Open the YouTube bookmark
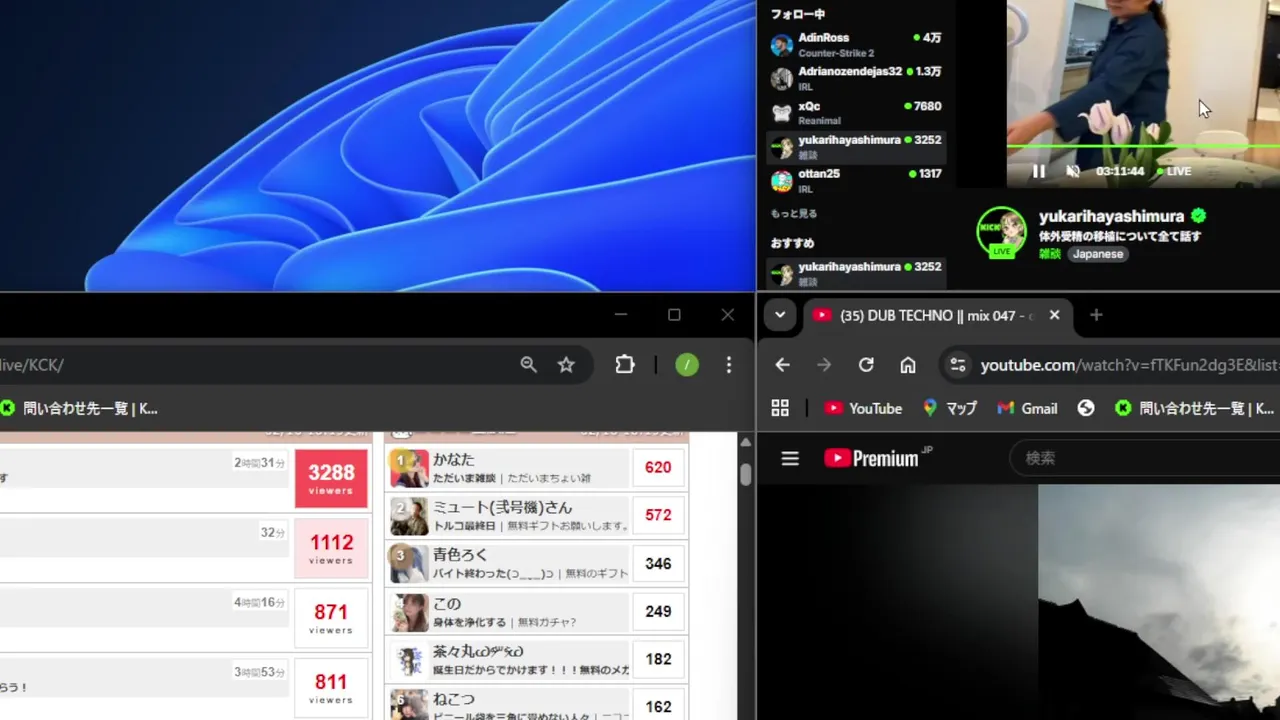 point(863,408)
